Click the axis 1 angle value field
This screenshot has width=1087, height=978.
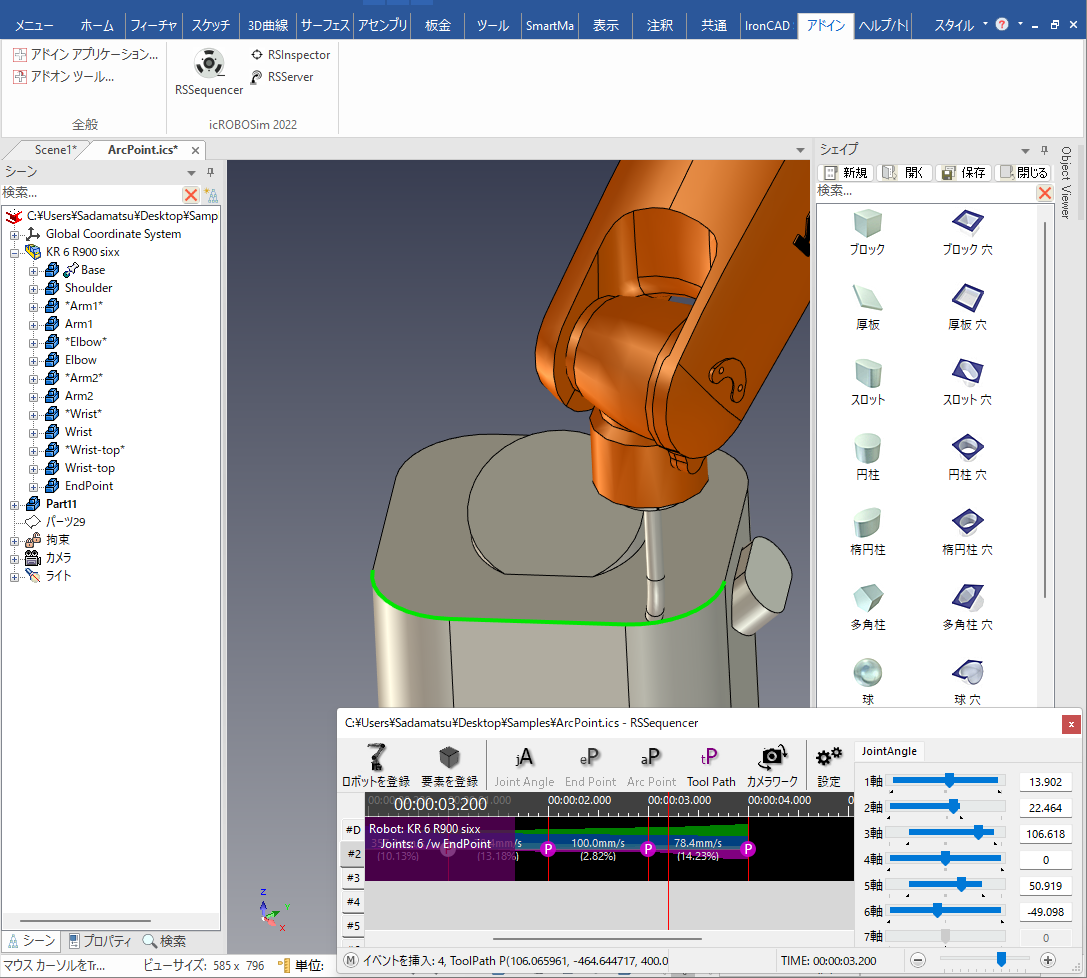point(1046,782)
